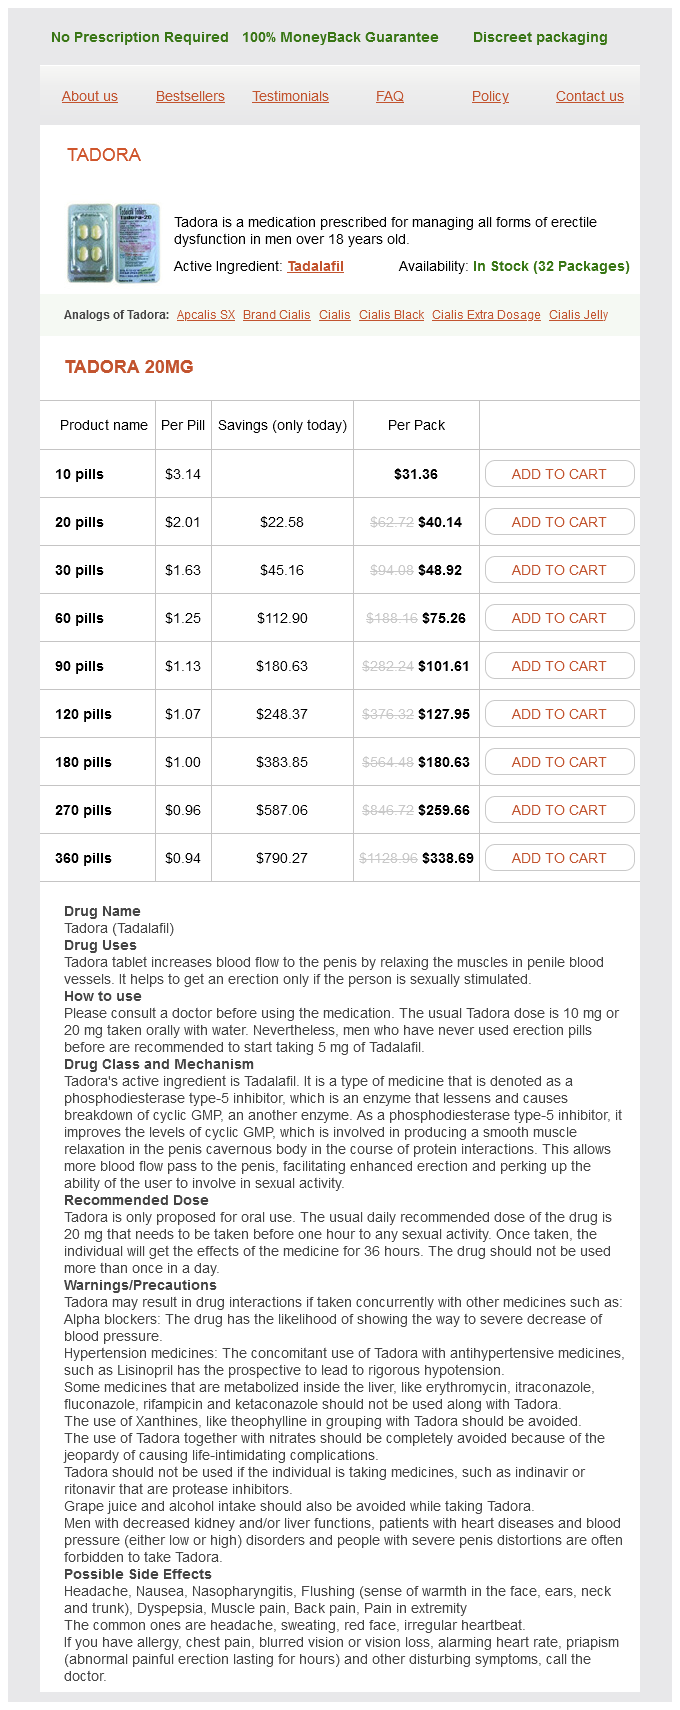
Task: View the Policy page
Action: 490,96
